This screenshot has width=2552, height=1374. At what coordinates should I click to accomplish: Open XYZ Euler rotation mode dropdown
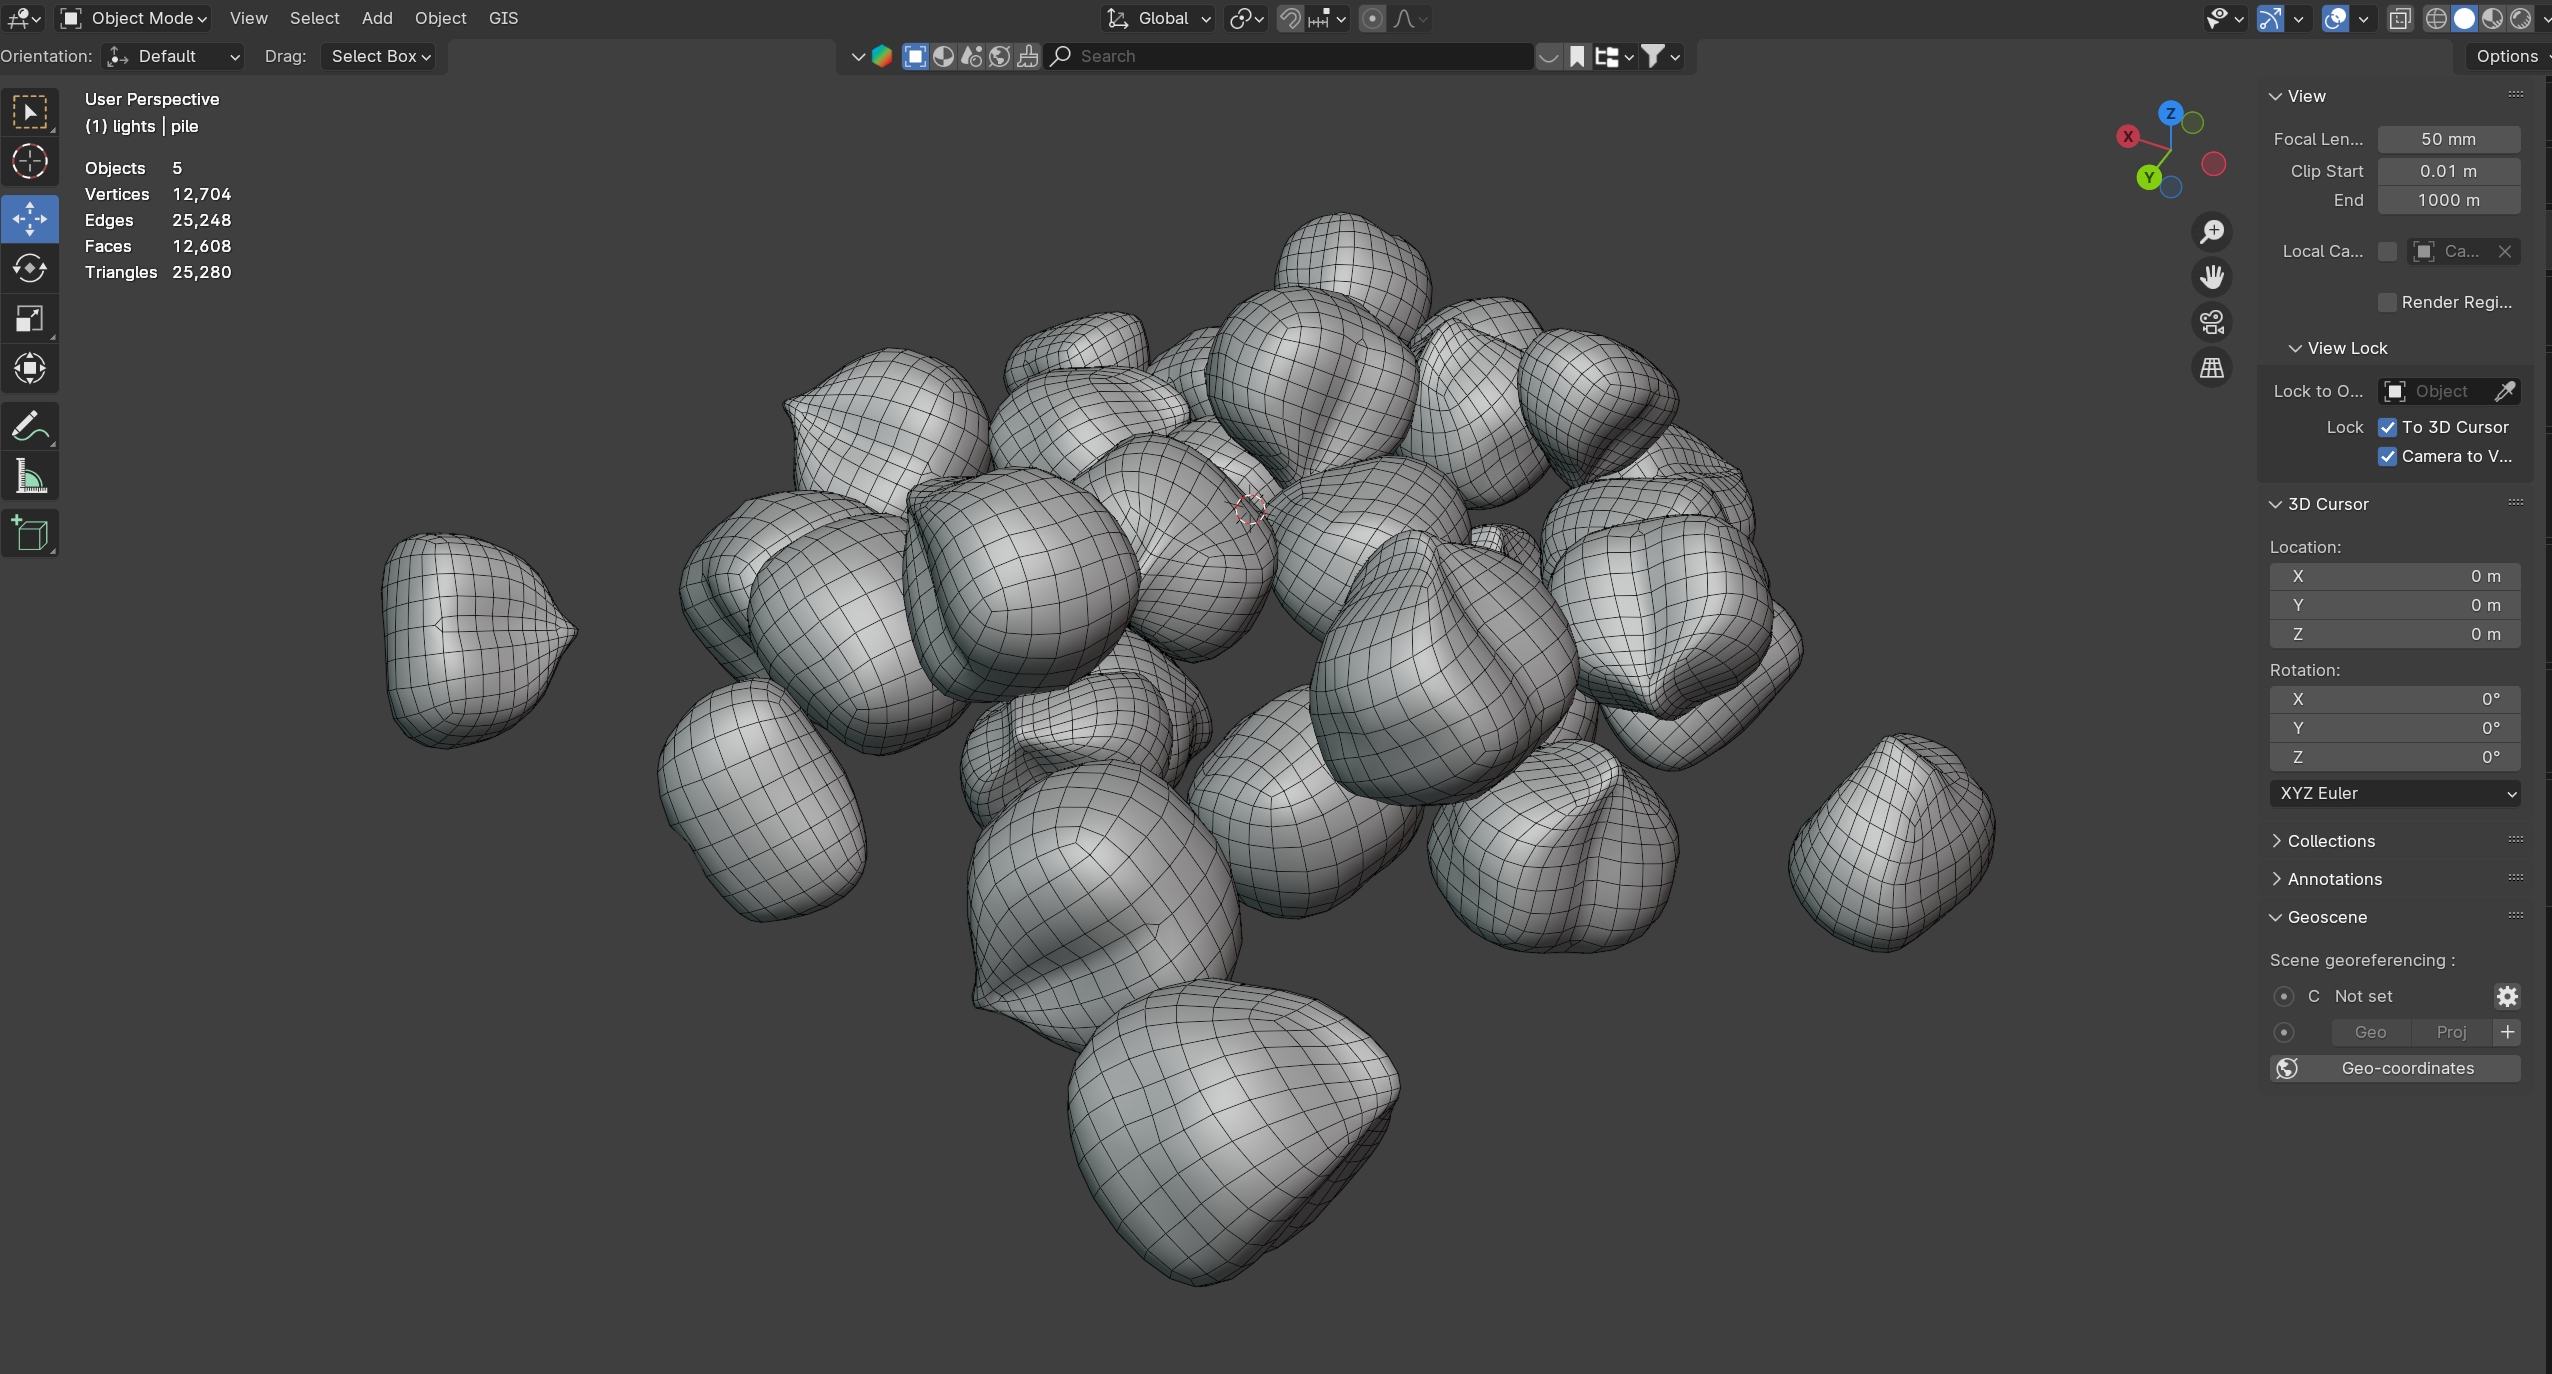[x=2394, y=793]
